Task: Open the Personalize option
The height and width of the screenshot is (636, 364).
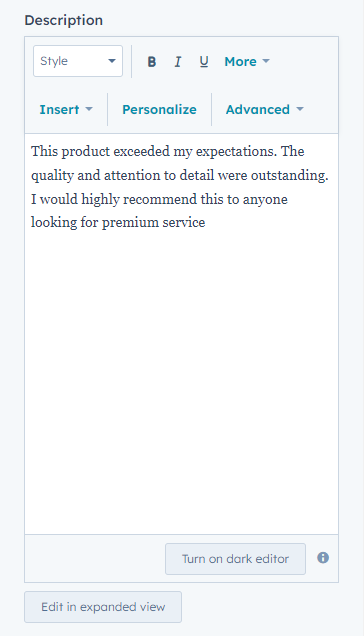Action: [159, 110]
